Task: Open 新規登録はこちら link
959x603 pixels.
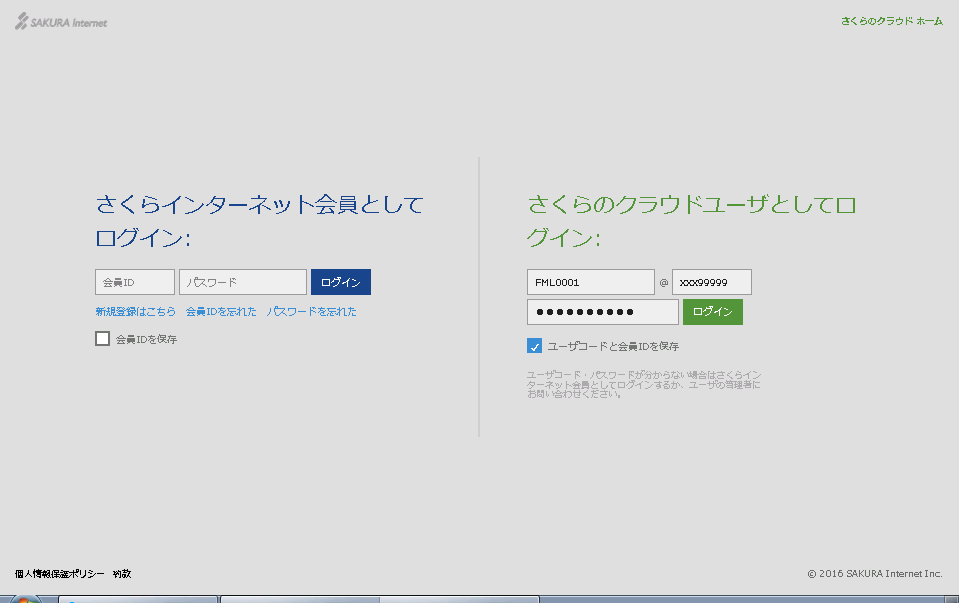Action: 135,311
